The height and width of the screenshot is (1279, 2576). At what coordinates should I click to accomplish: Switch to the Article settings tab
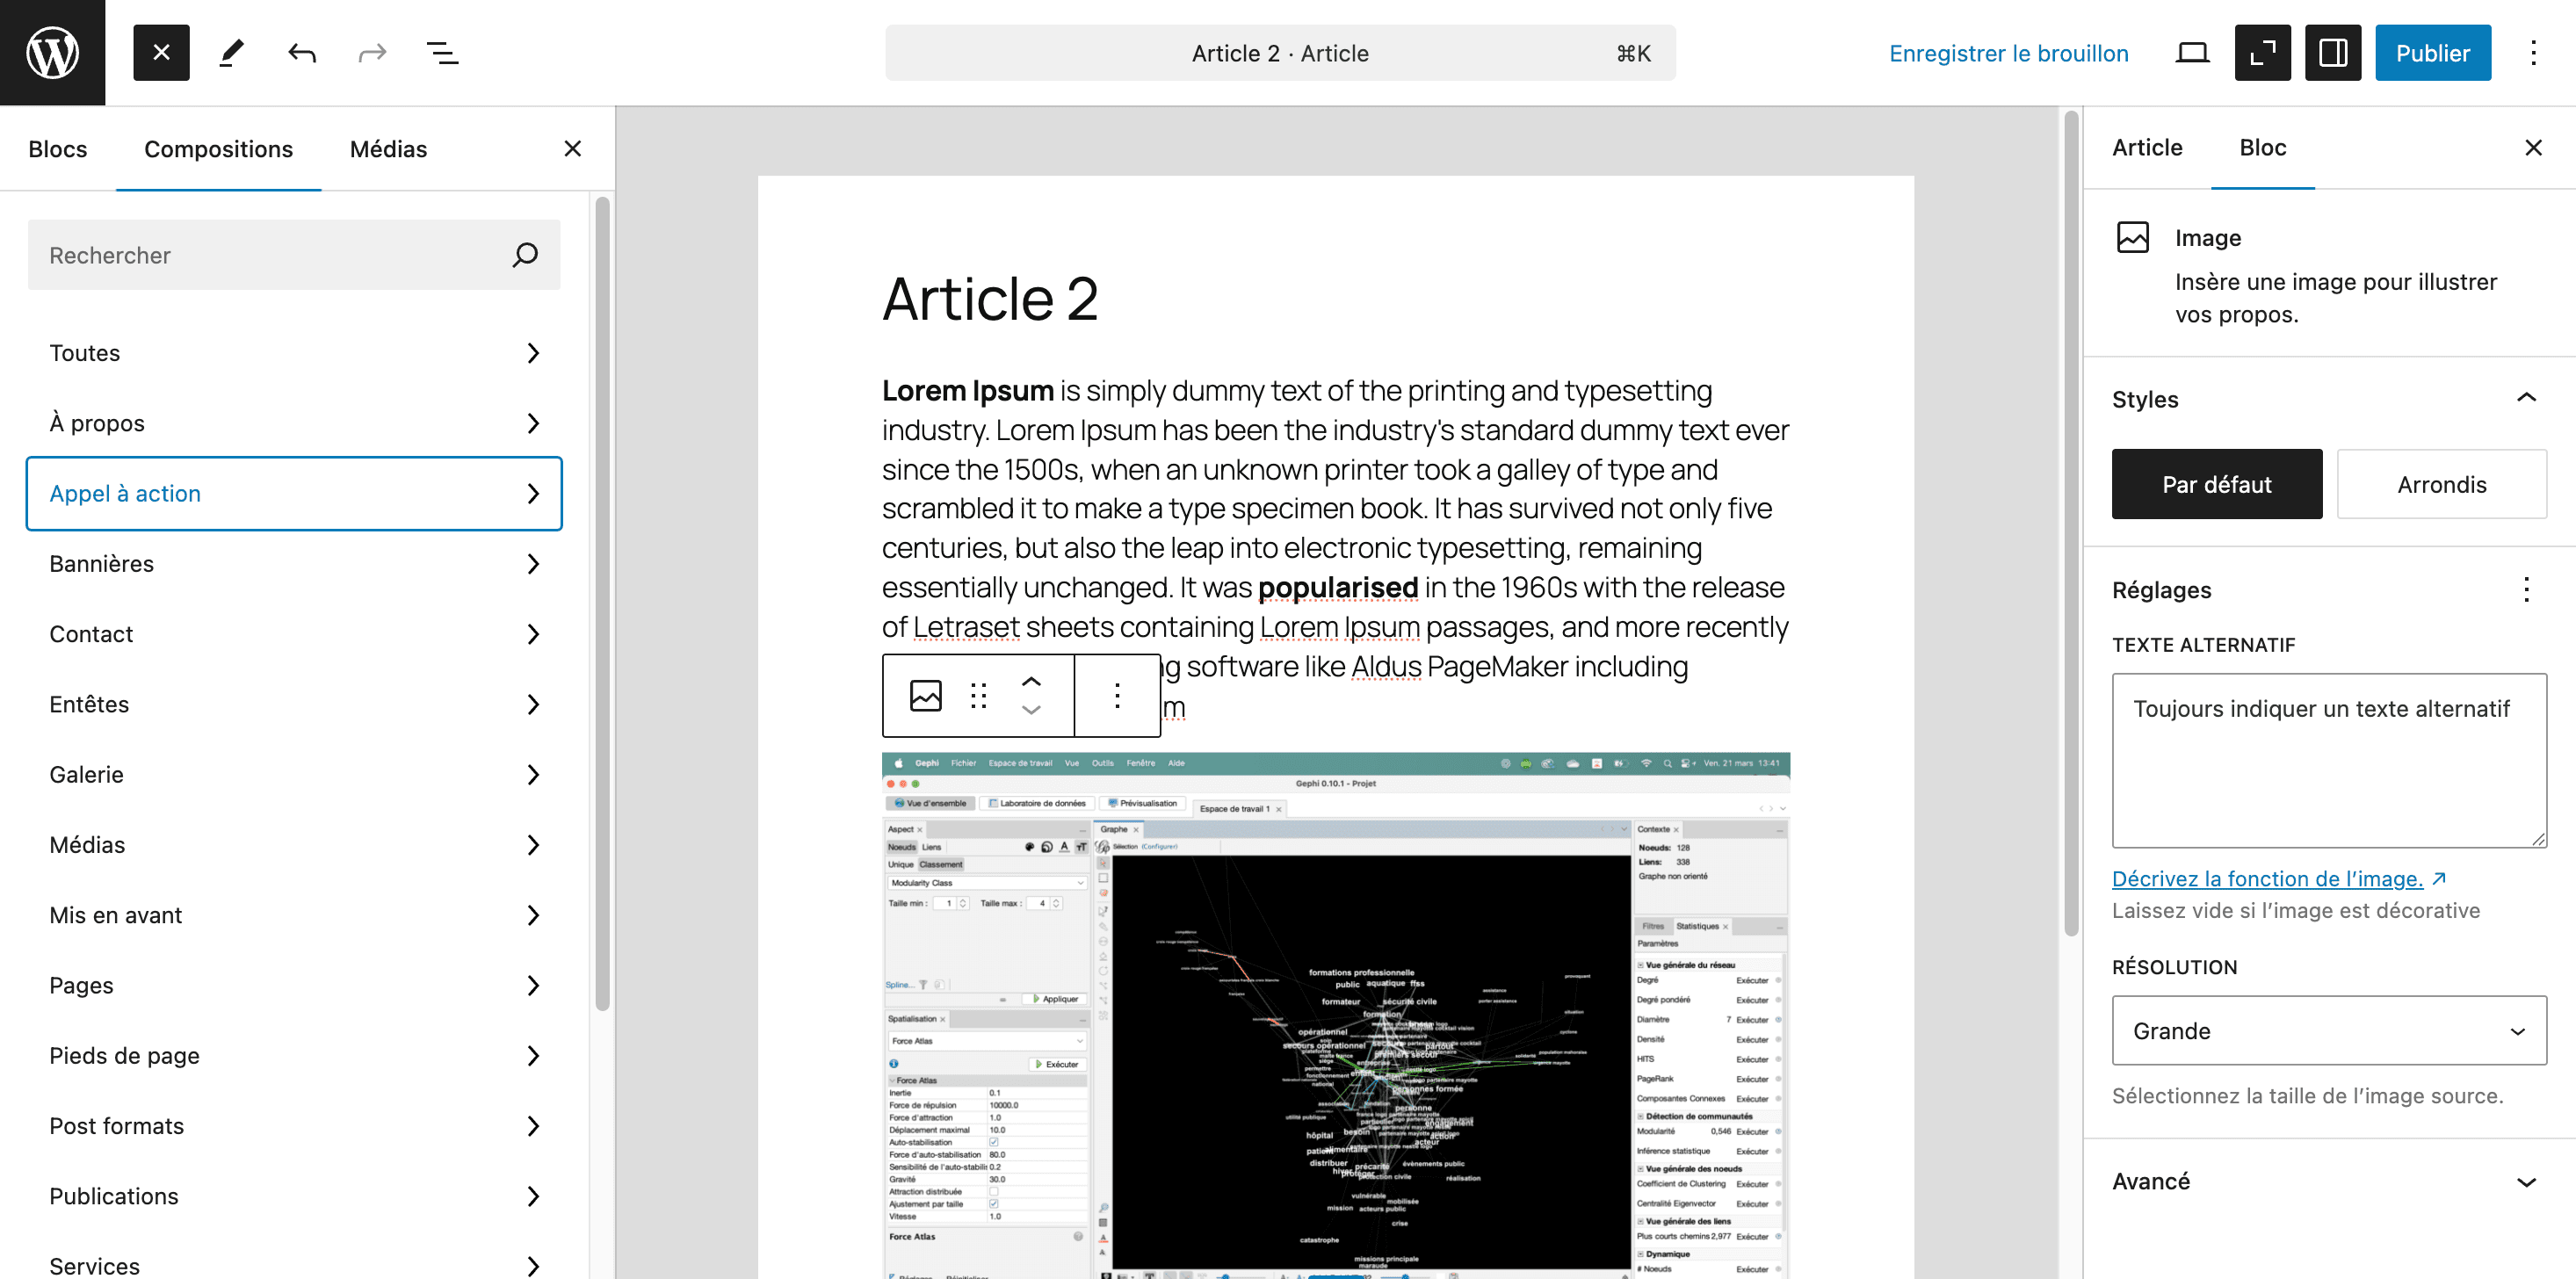tap(2147, 148)
